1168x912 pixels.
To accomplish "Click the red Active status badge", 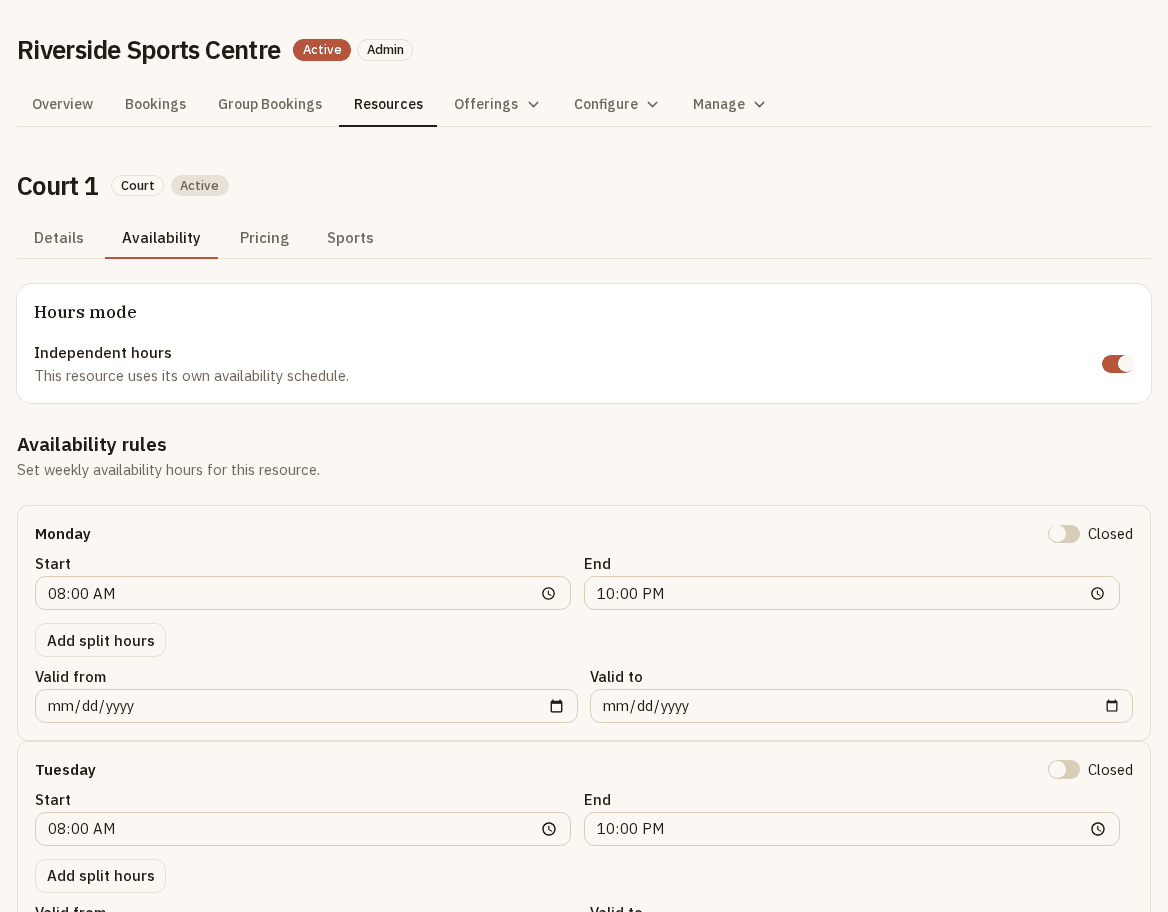I will 322,50.
